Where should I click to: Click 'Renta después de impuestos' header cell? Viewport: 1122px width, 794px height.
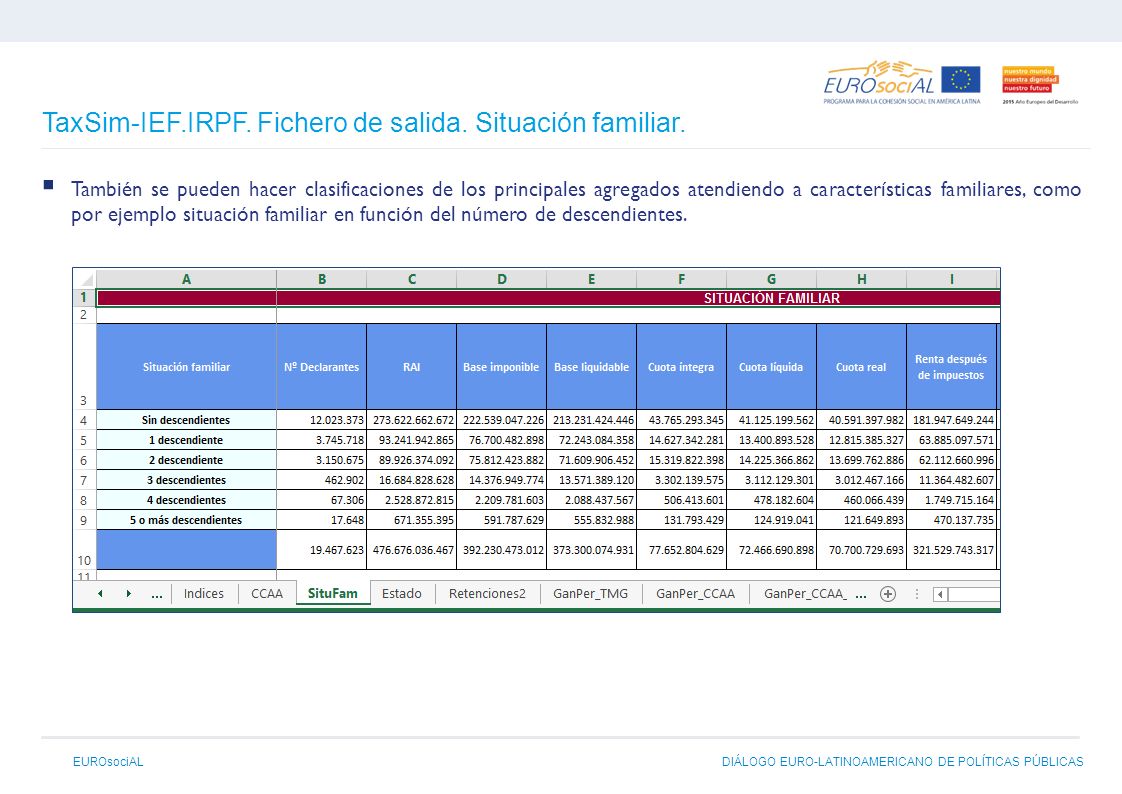pos(952,367)
